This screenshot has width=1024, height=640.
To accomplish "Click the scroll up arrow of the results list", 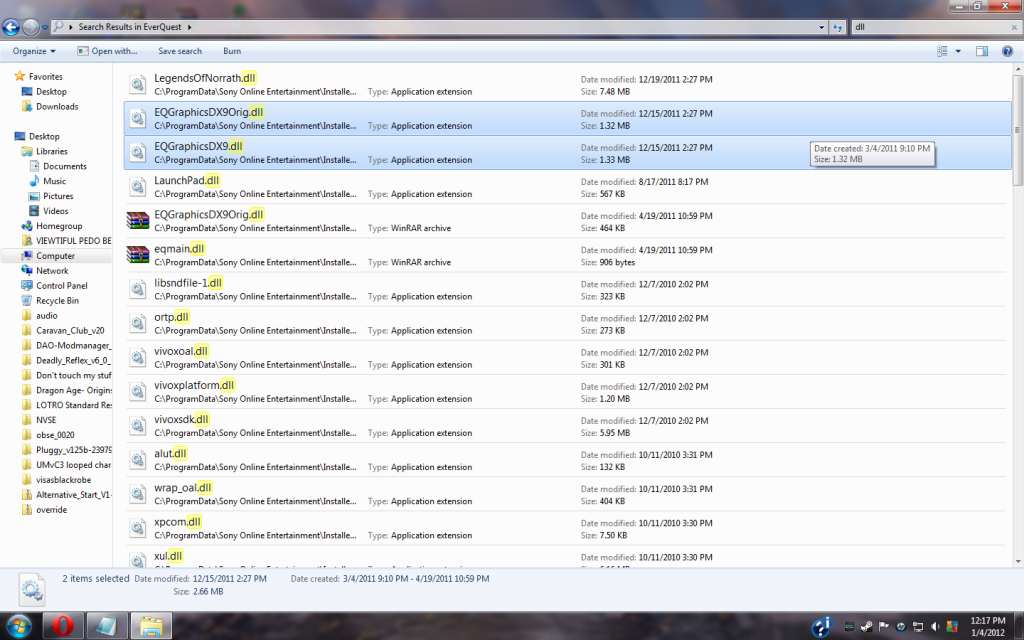I will tap(1017, 69).
